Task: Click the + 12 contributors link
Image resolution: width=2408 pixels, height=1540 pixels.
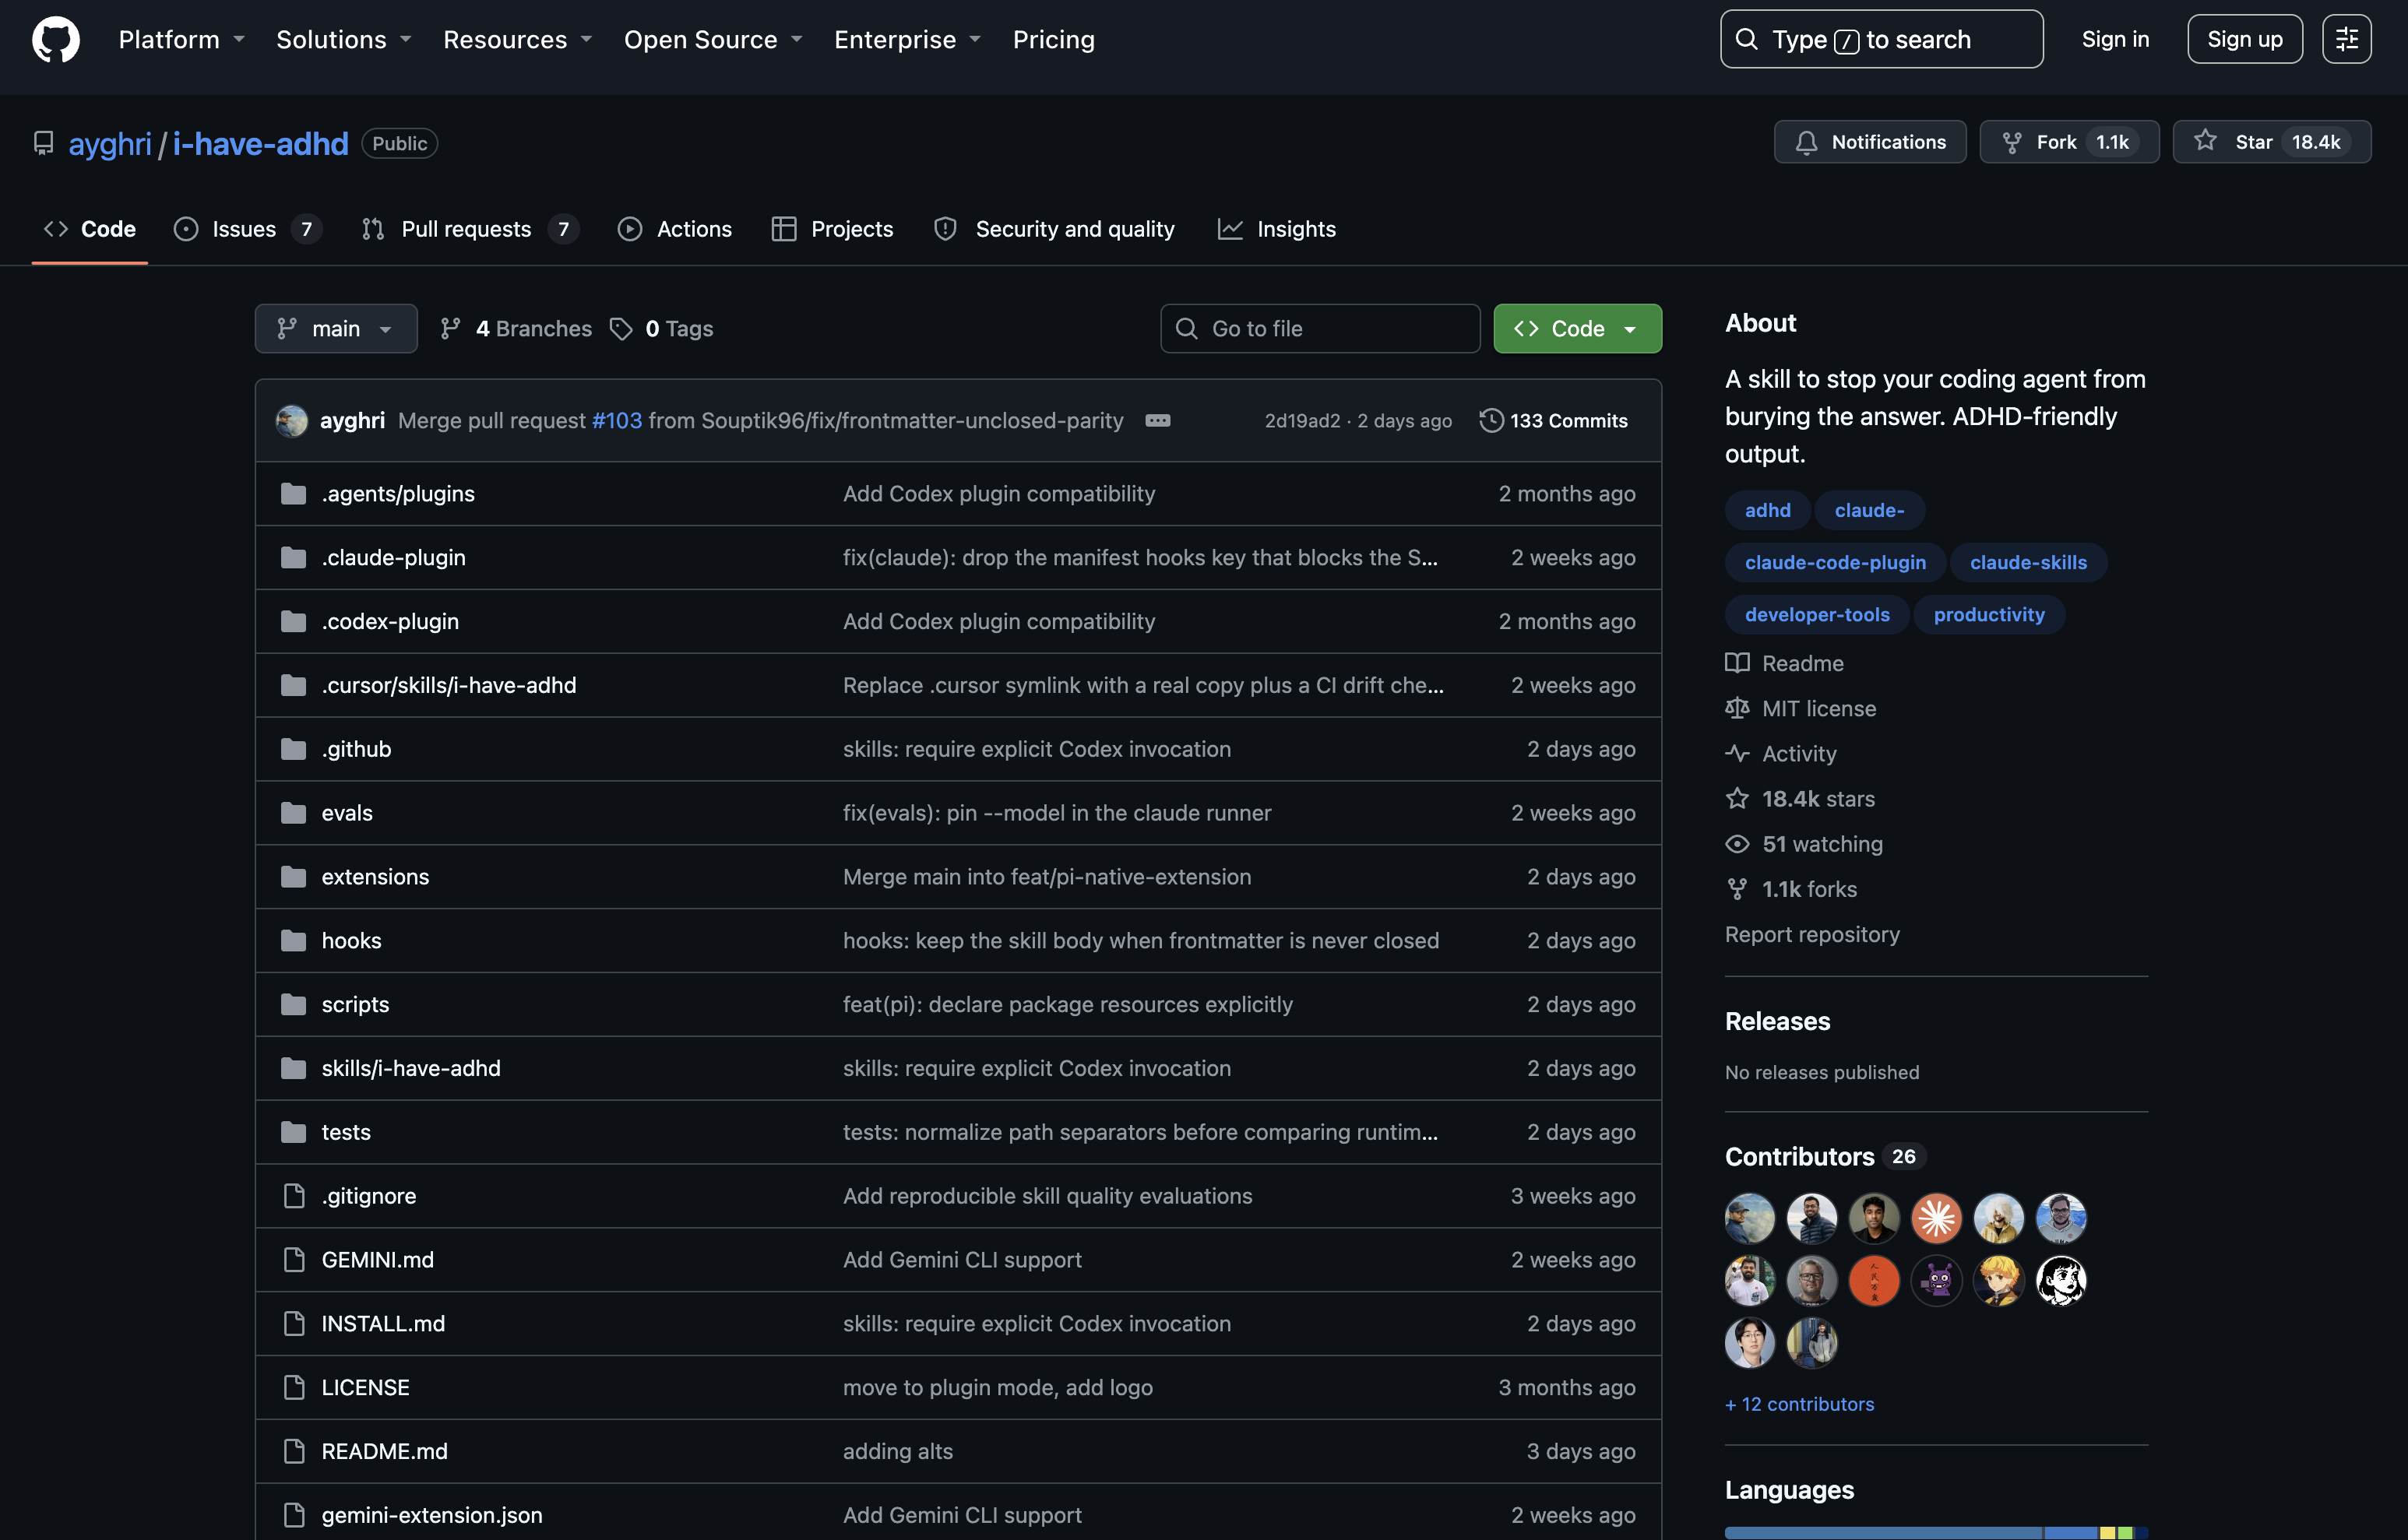Action: 1799,1404
